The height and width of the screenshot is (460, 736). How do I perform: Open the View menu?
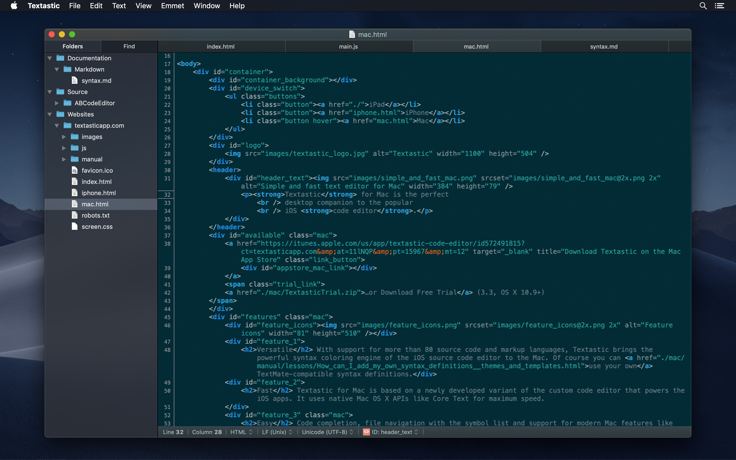click(143, 6)
